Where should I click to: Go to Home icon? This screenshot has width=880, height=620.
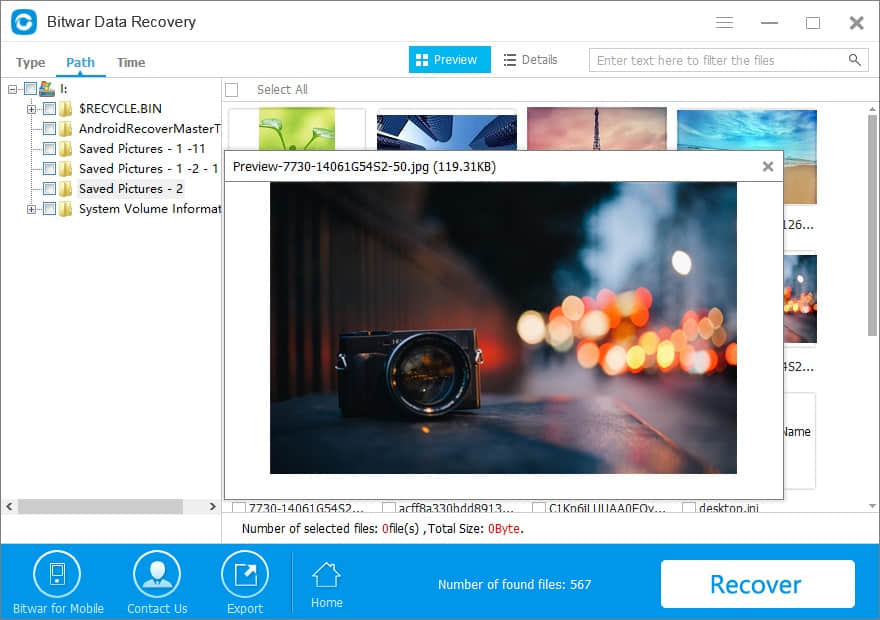[327, 575]
